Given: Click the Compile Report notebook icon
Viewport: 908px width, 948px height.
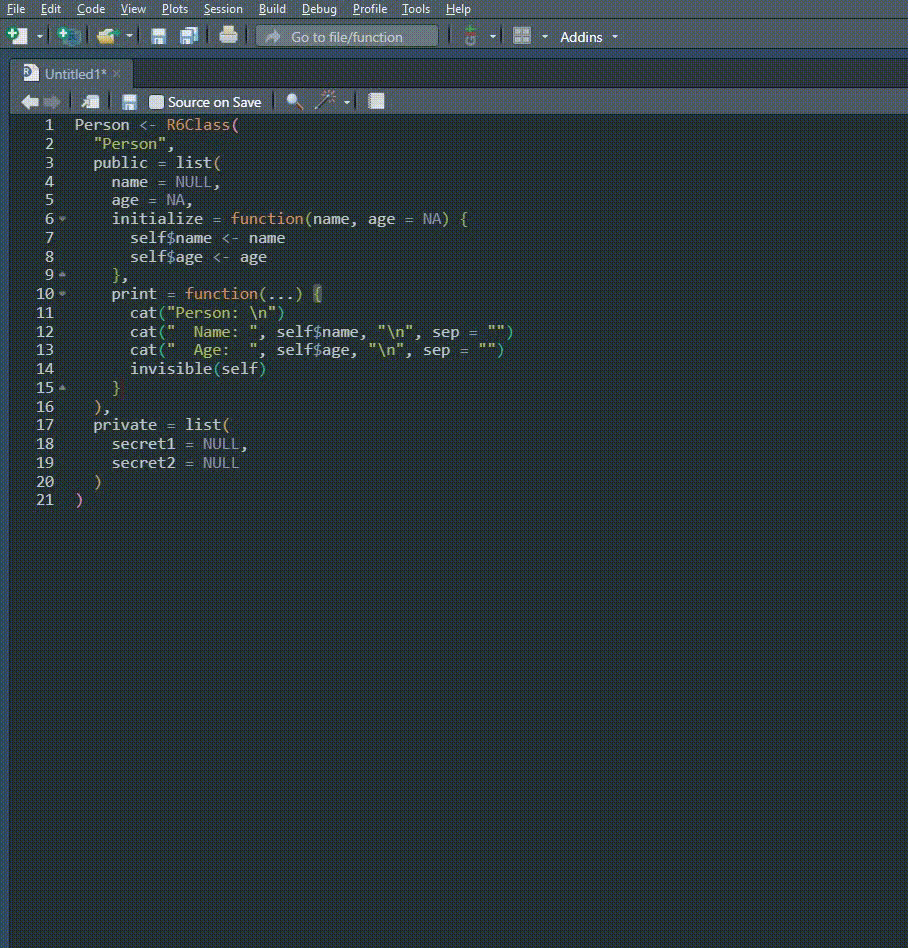Looking at the screenshot, I should tap(376, 101).
